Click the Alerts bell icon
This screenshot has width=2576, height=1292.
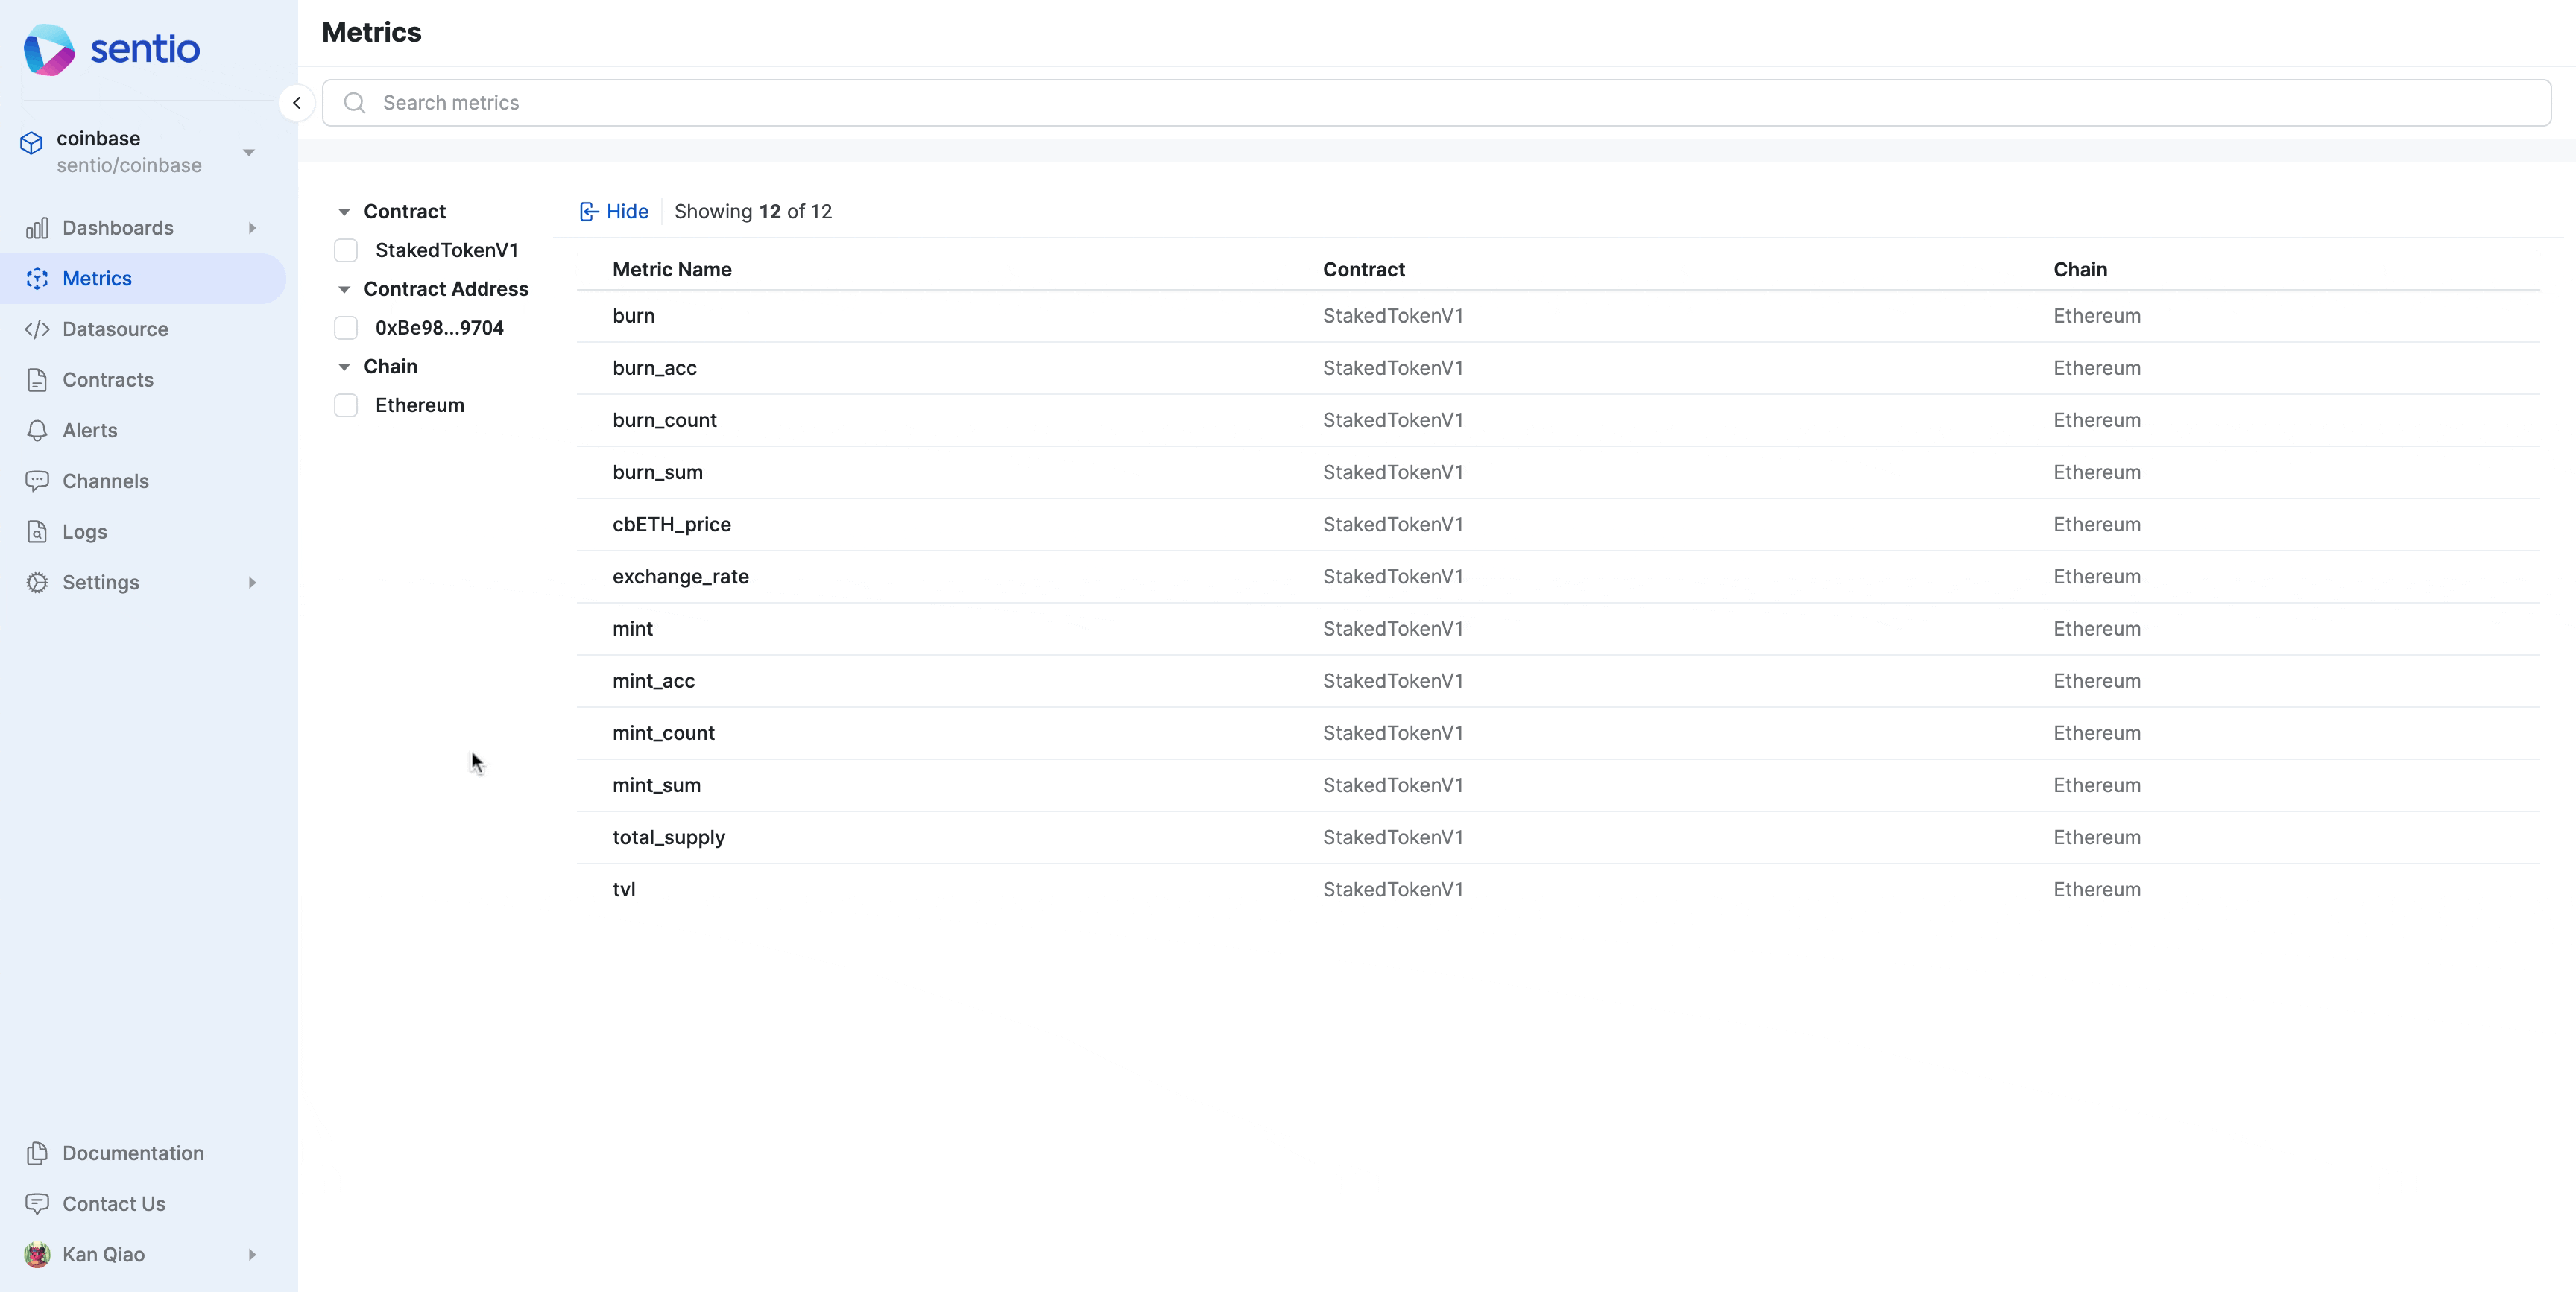[x=37, y=430]
